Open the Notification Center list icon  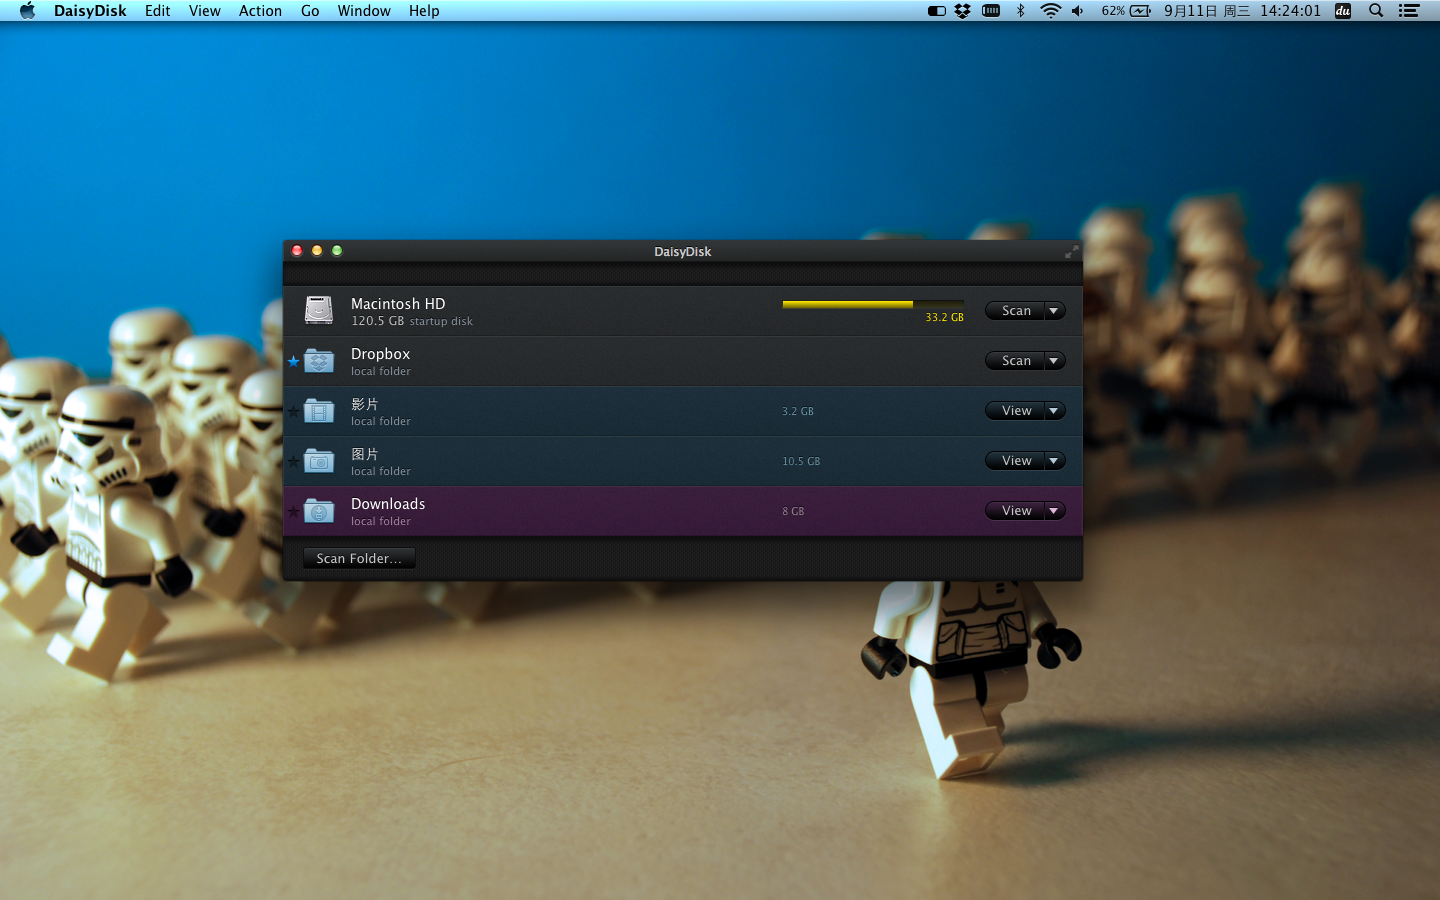(1409, 11)
